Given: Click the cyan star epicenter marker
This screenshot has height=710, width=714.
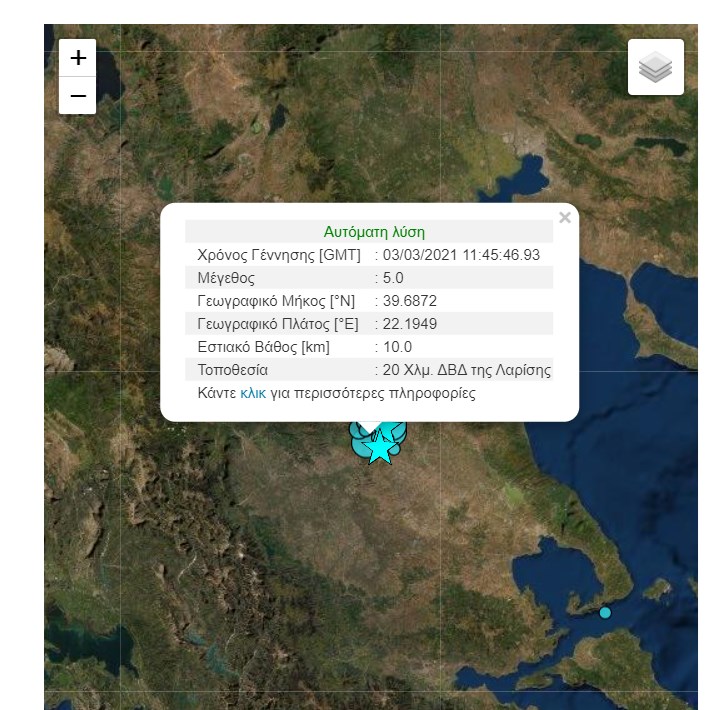Looking at the screenshot, I should coord(379,449).
